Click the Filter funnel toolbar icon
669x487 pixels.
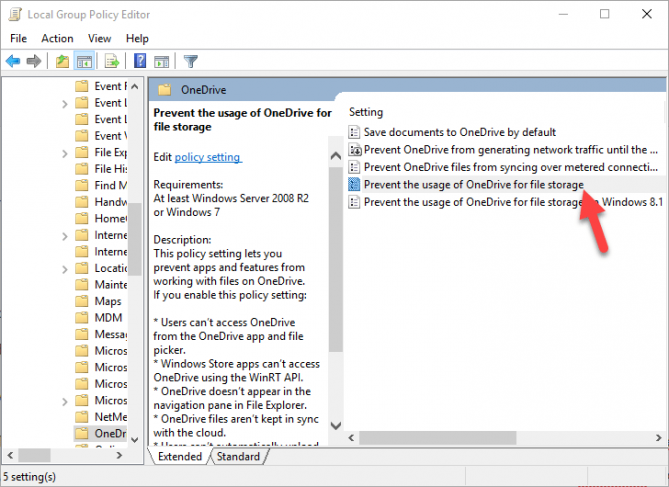click(191, 61)
